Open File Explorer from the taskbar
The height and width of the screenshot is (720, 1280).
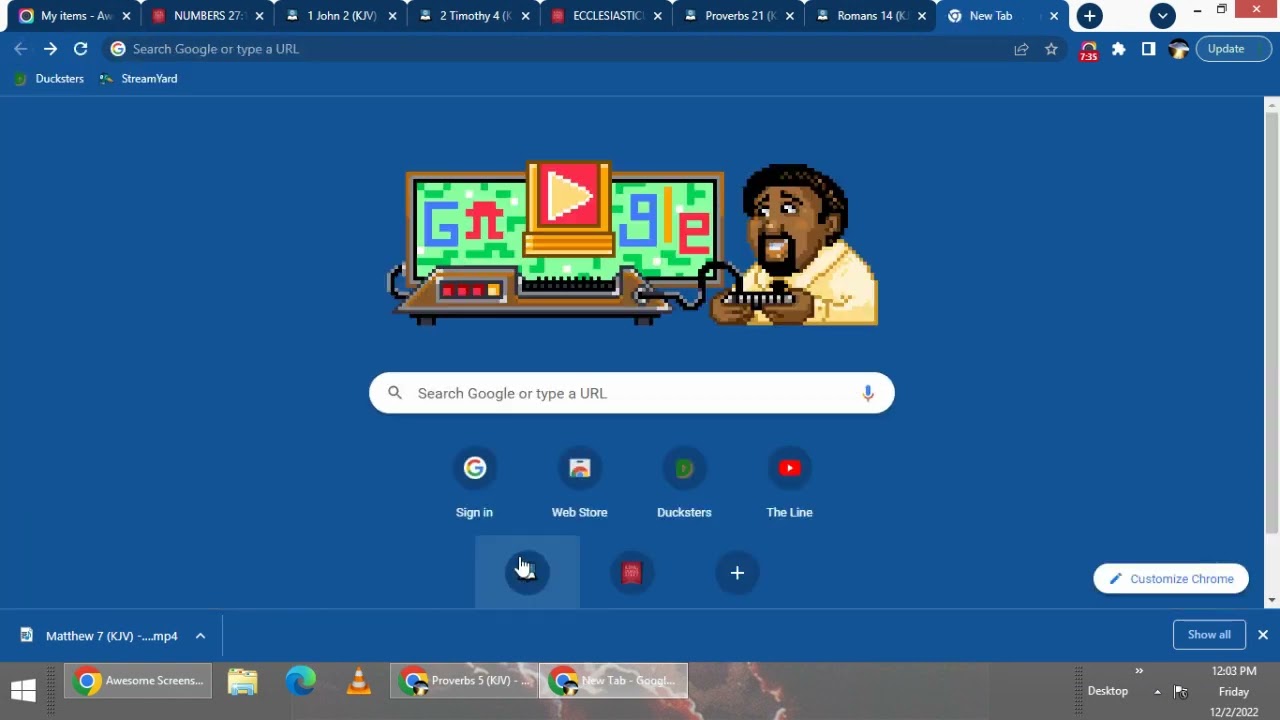point(242,682)
